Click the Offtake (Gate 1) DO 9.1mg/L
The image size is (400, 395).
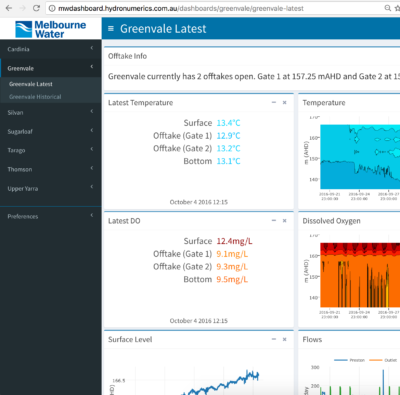click(232, 254)
